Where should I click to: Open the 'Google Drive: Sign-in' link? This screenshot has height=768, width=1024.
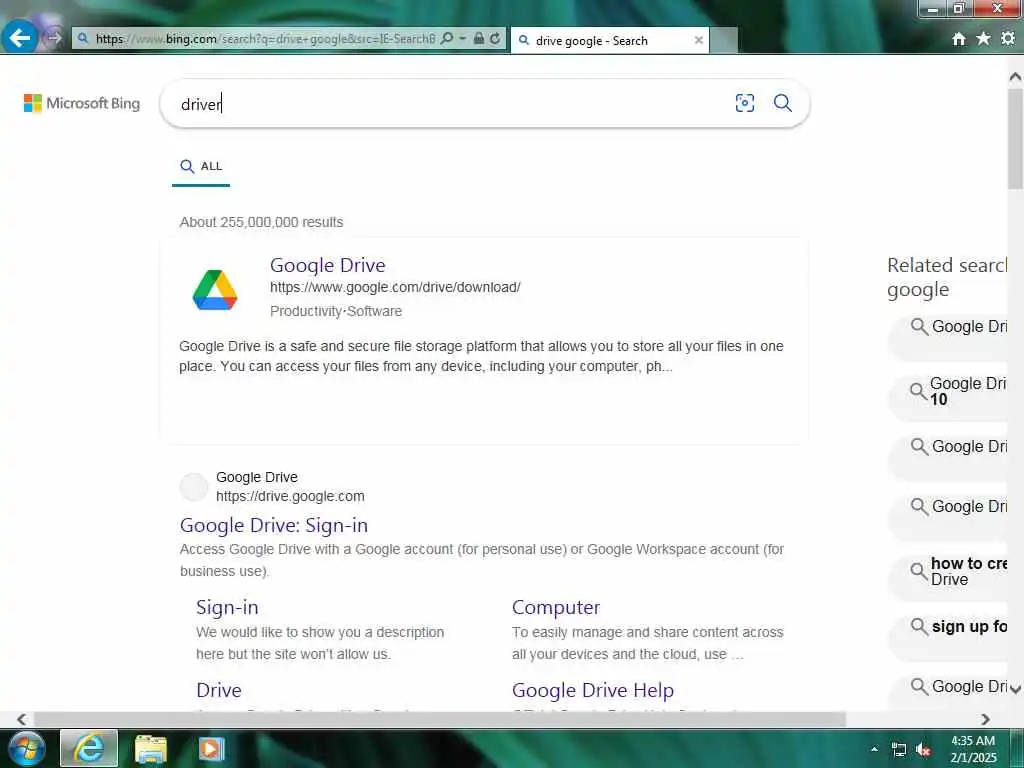(274, 525)
